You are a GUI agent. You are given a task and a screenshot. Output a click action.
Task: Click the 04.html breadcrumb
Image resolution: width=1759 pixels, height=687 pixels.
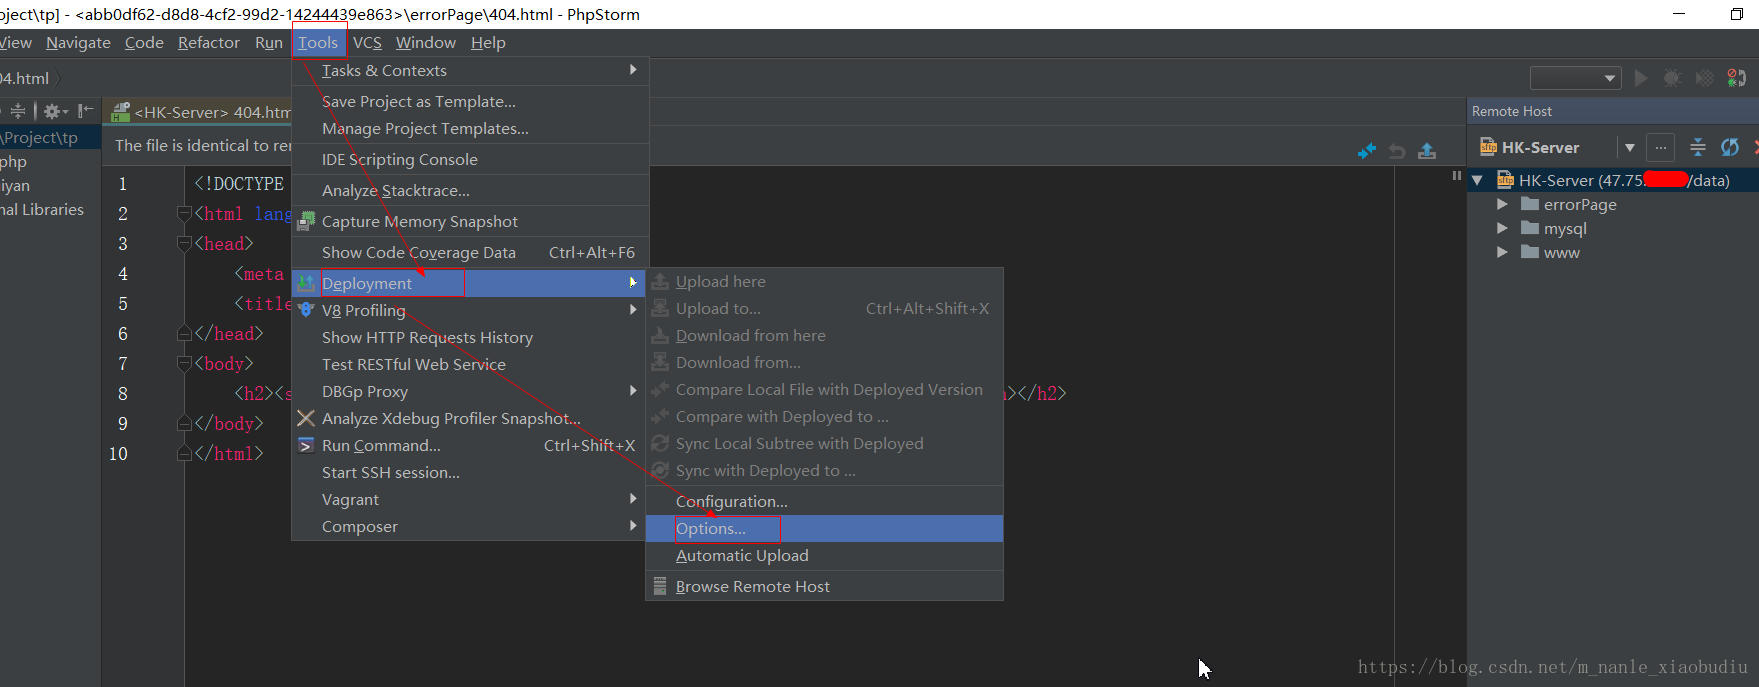tap(25, 78)
